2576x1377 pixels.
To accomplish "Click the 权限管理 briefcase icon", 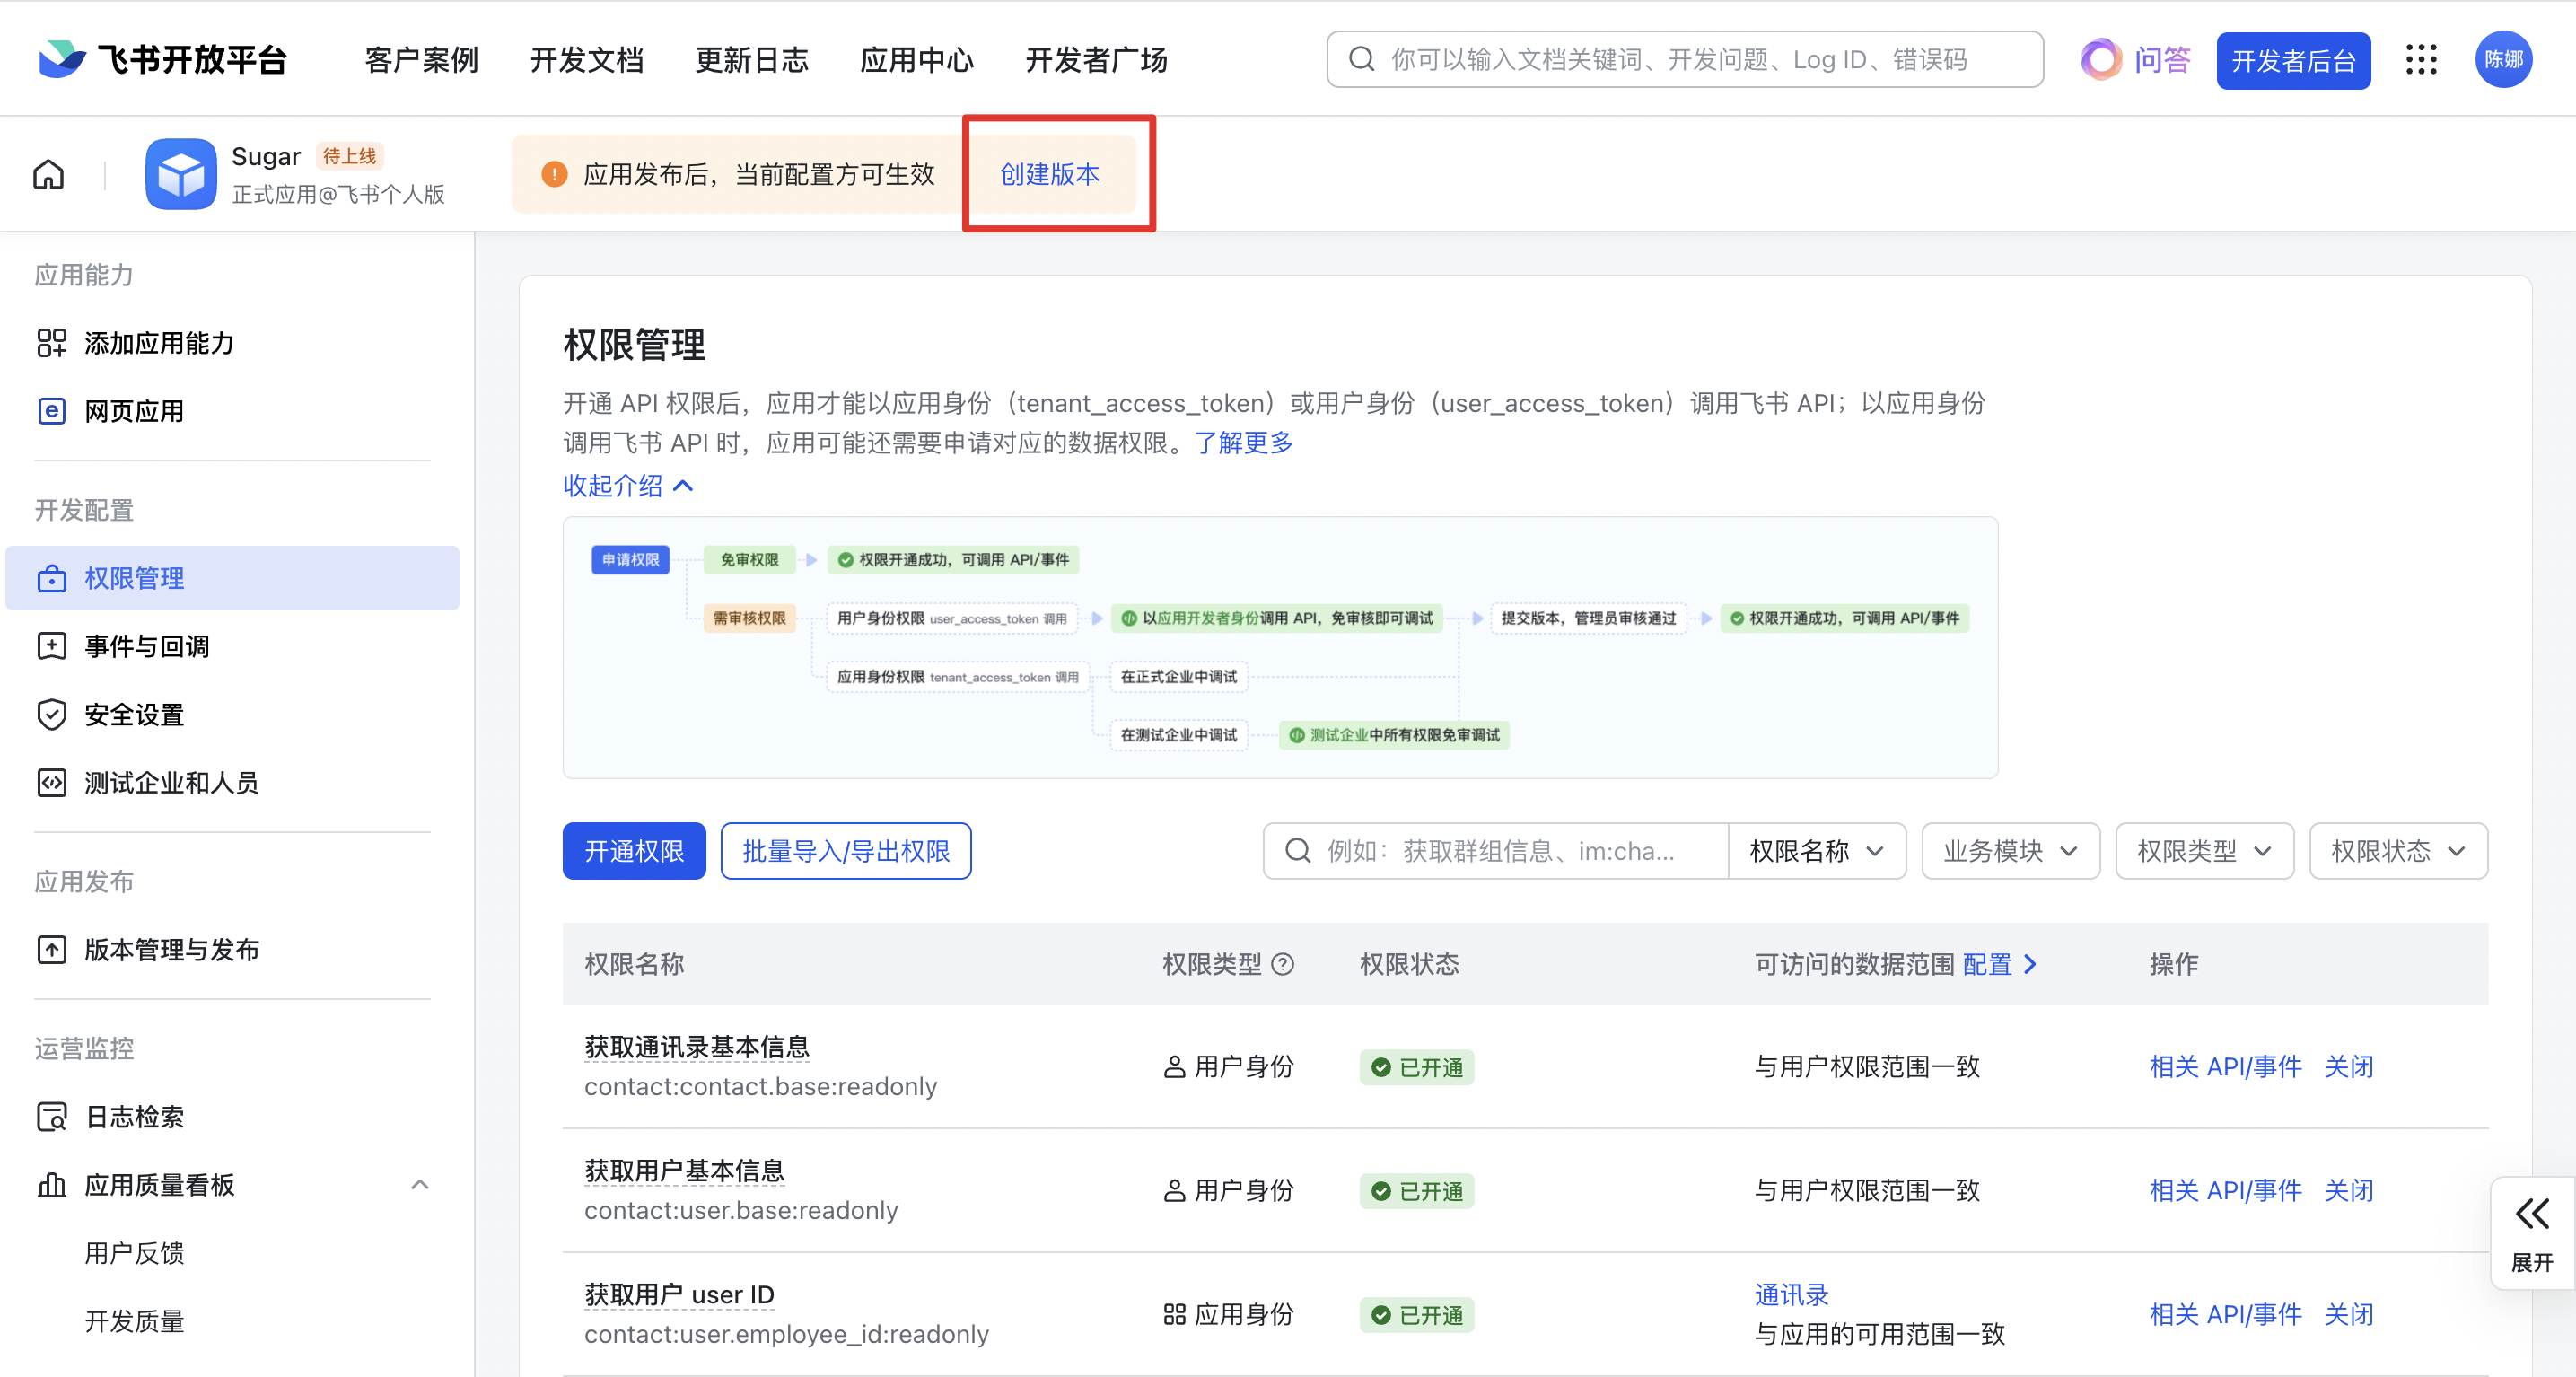I will [51, 579].
